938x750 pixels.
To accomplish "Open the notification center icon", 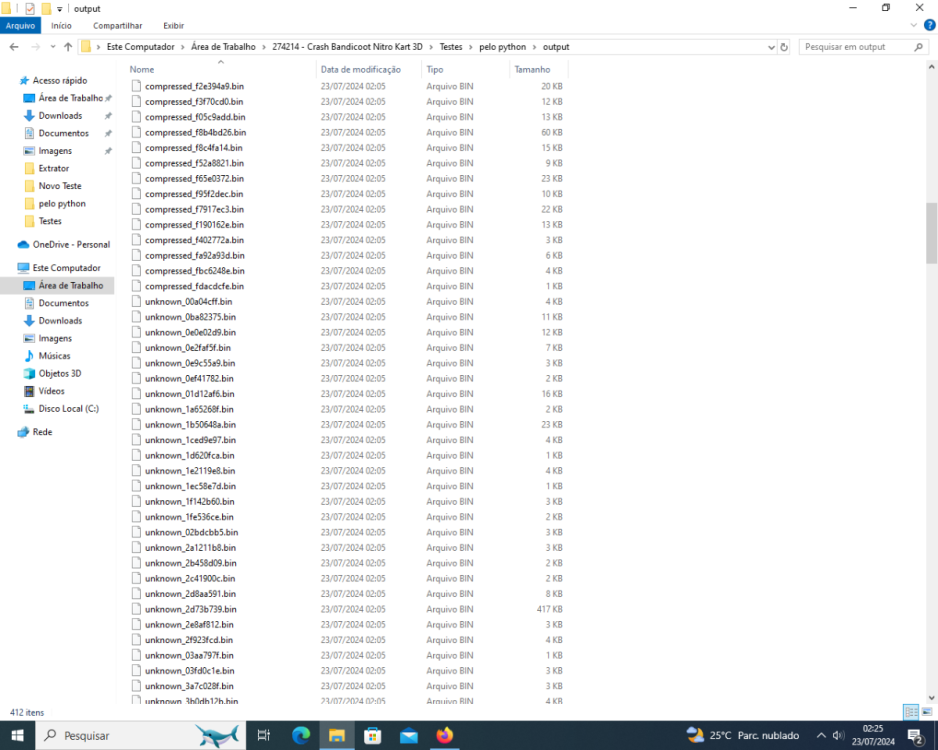I will pos(914,736).
